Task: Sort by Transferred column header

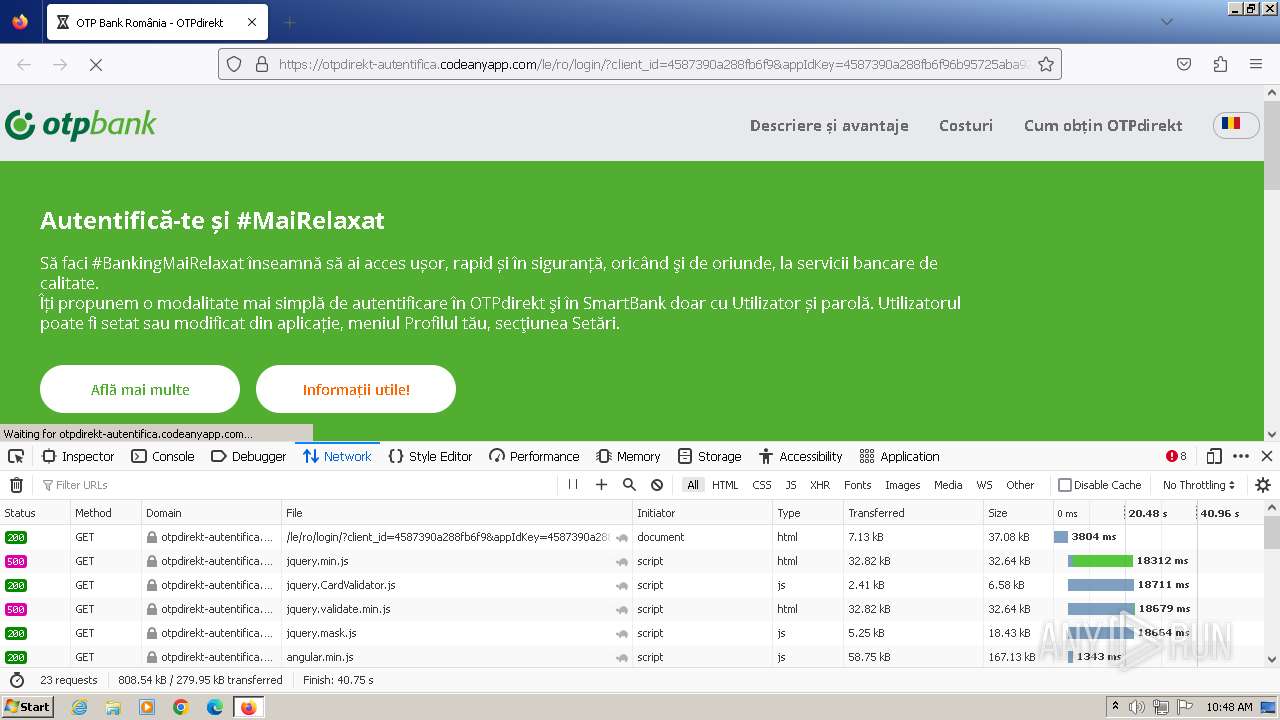Action: click(911, 513)
